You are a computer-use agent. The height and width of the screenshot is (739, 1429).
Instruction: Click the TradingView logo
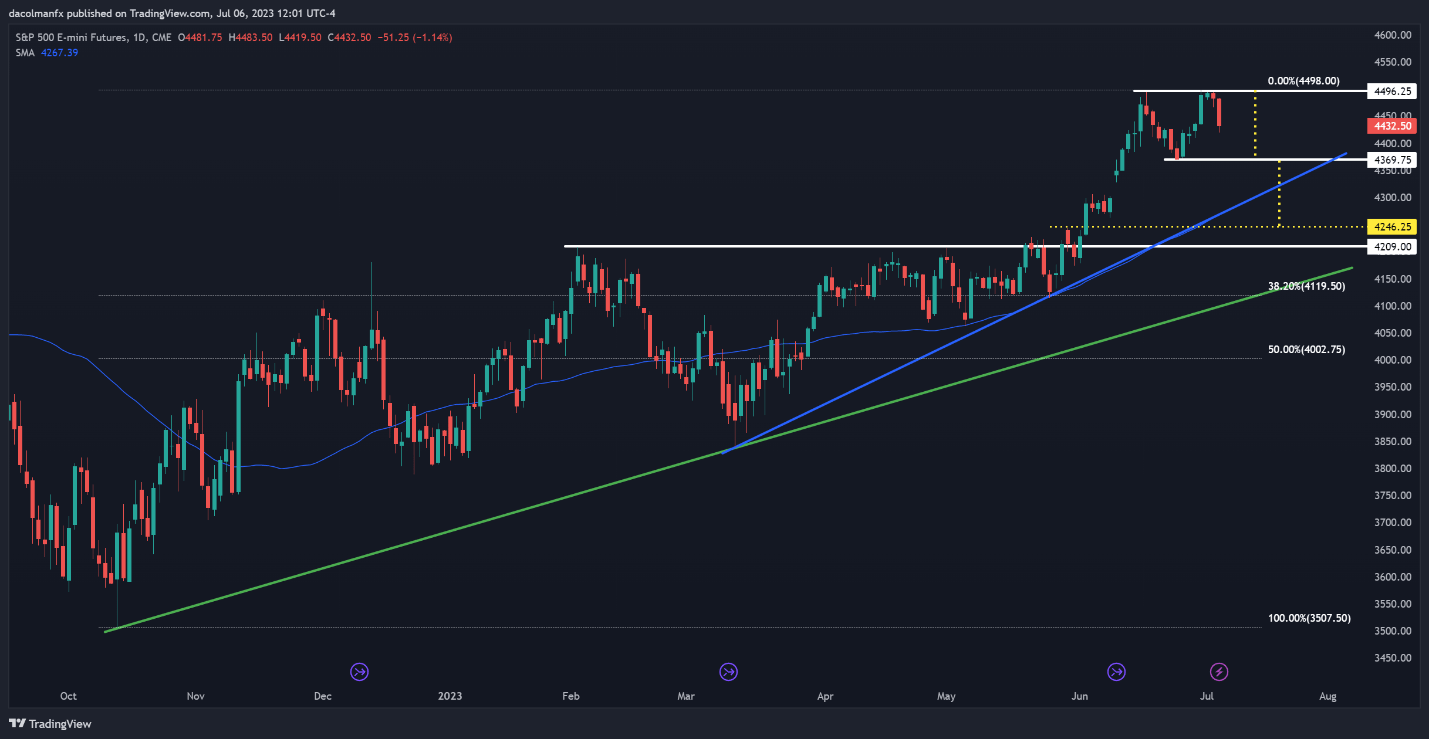tap(50, 724)
